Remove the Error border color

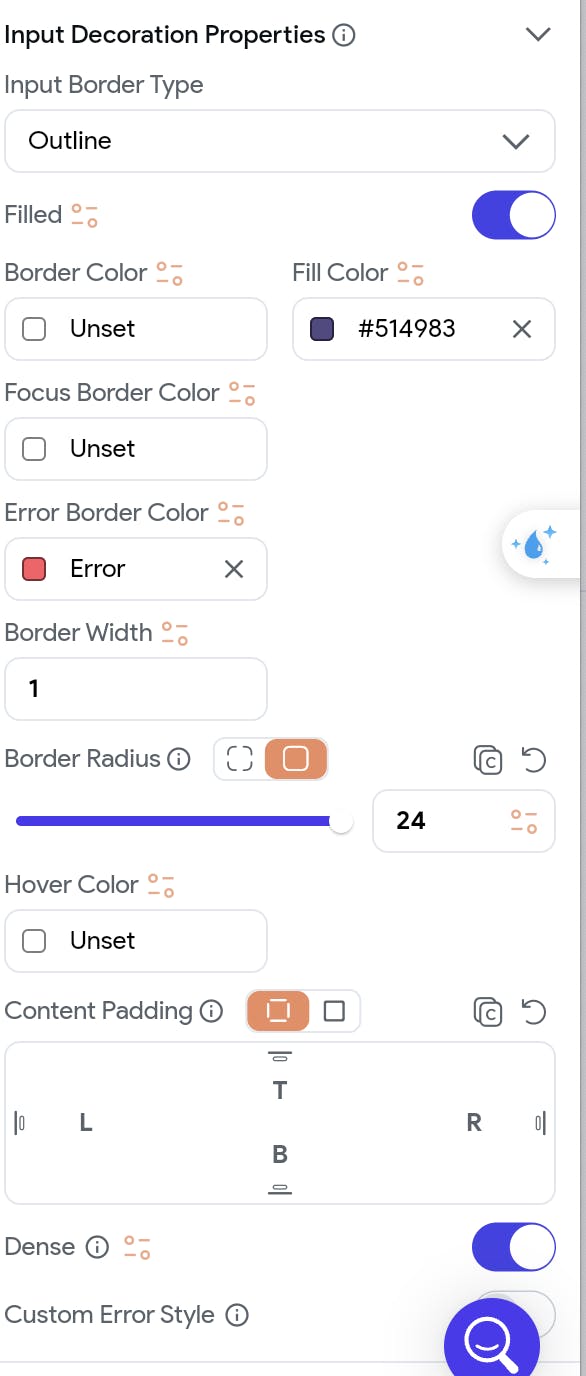[x=234, y=569]
